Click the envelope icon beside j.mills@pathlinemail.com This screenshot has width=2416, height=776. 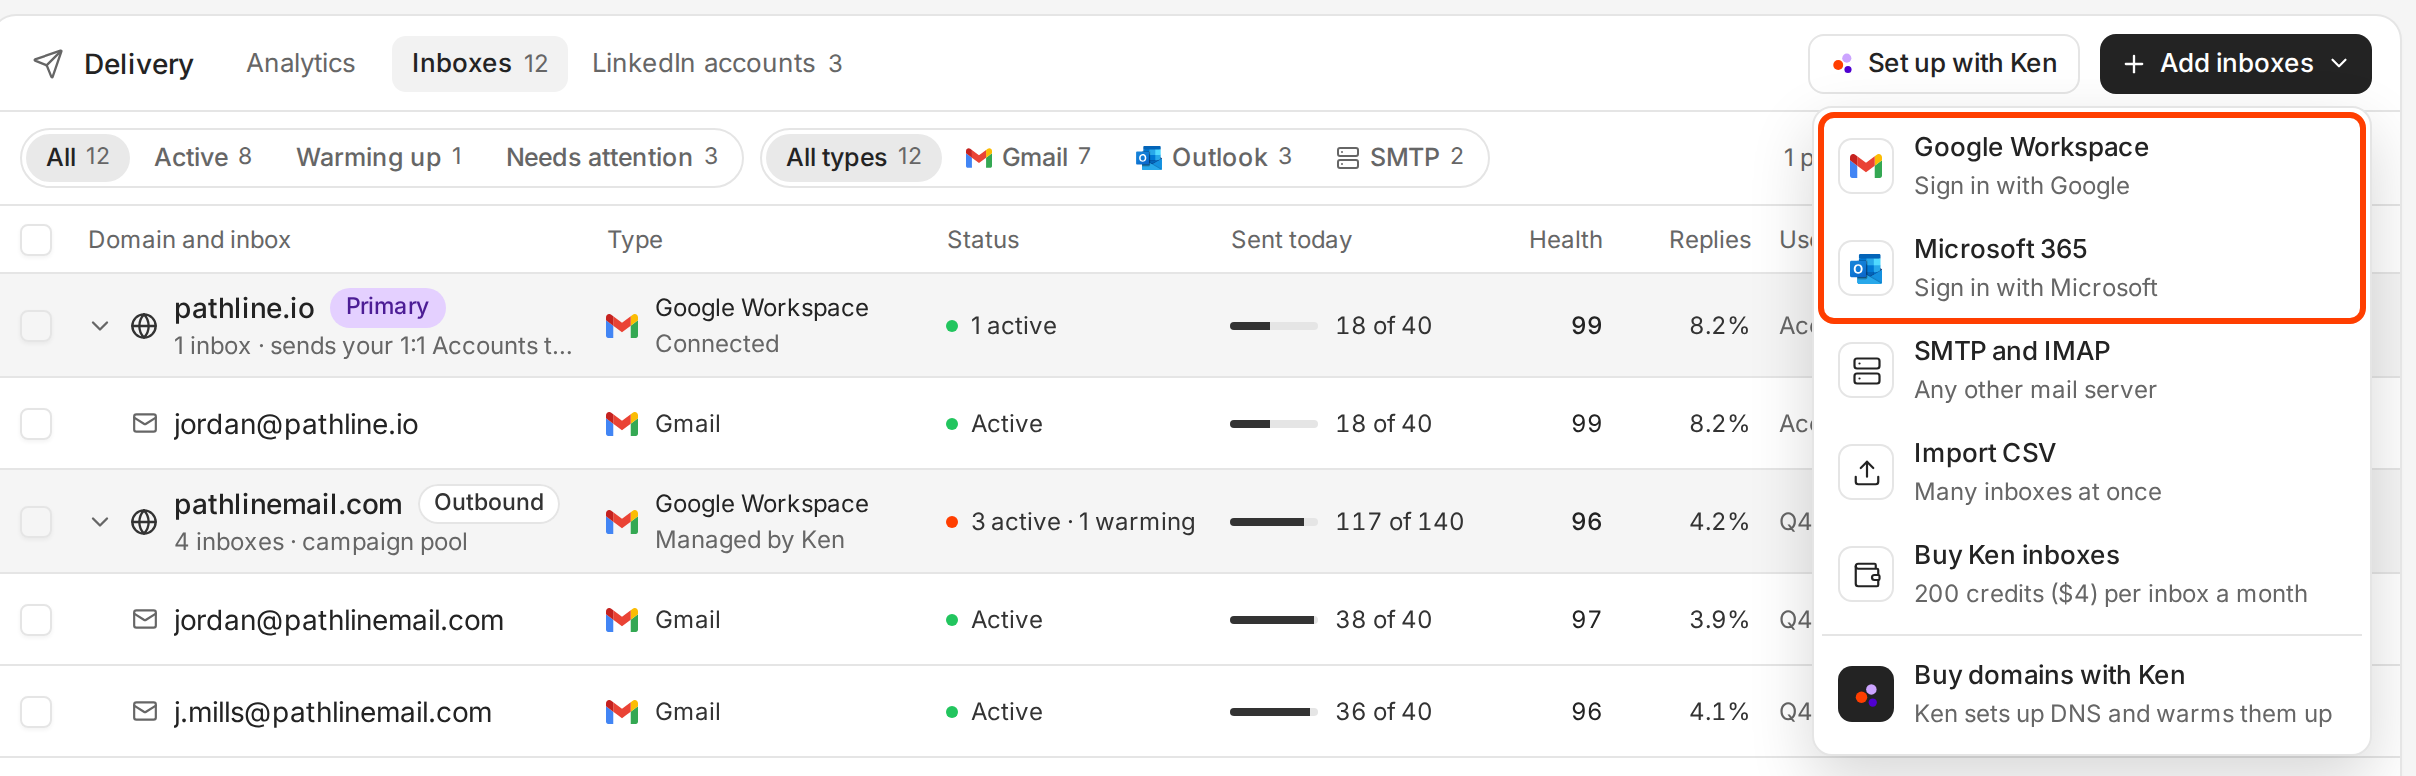pyautogui.click(x=145, y=712)
